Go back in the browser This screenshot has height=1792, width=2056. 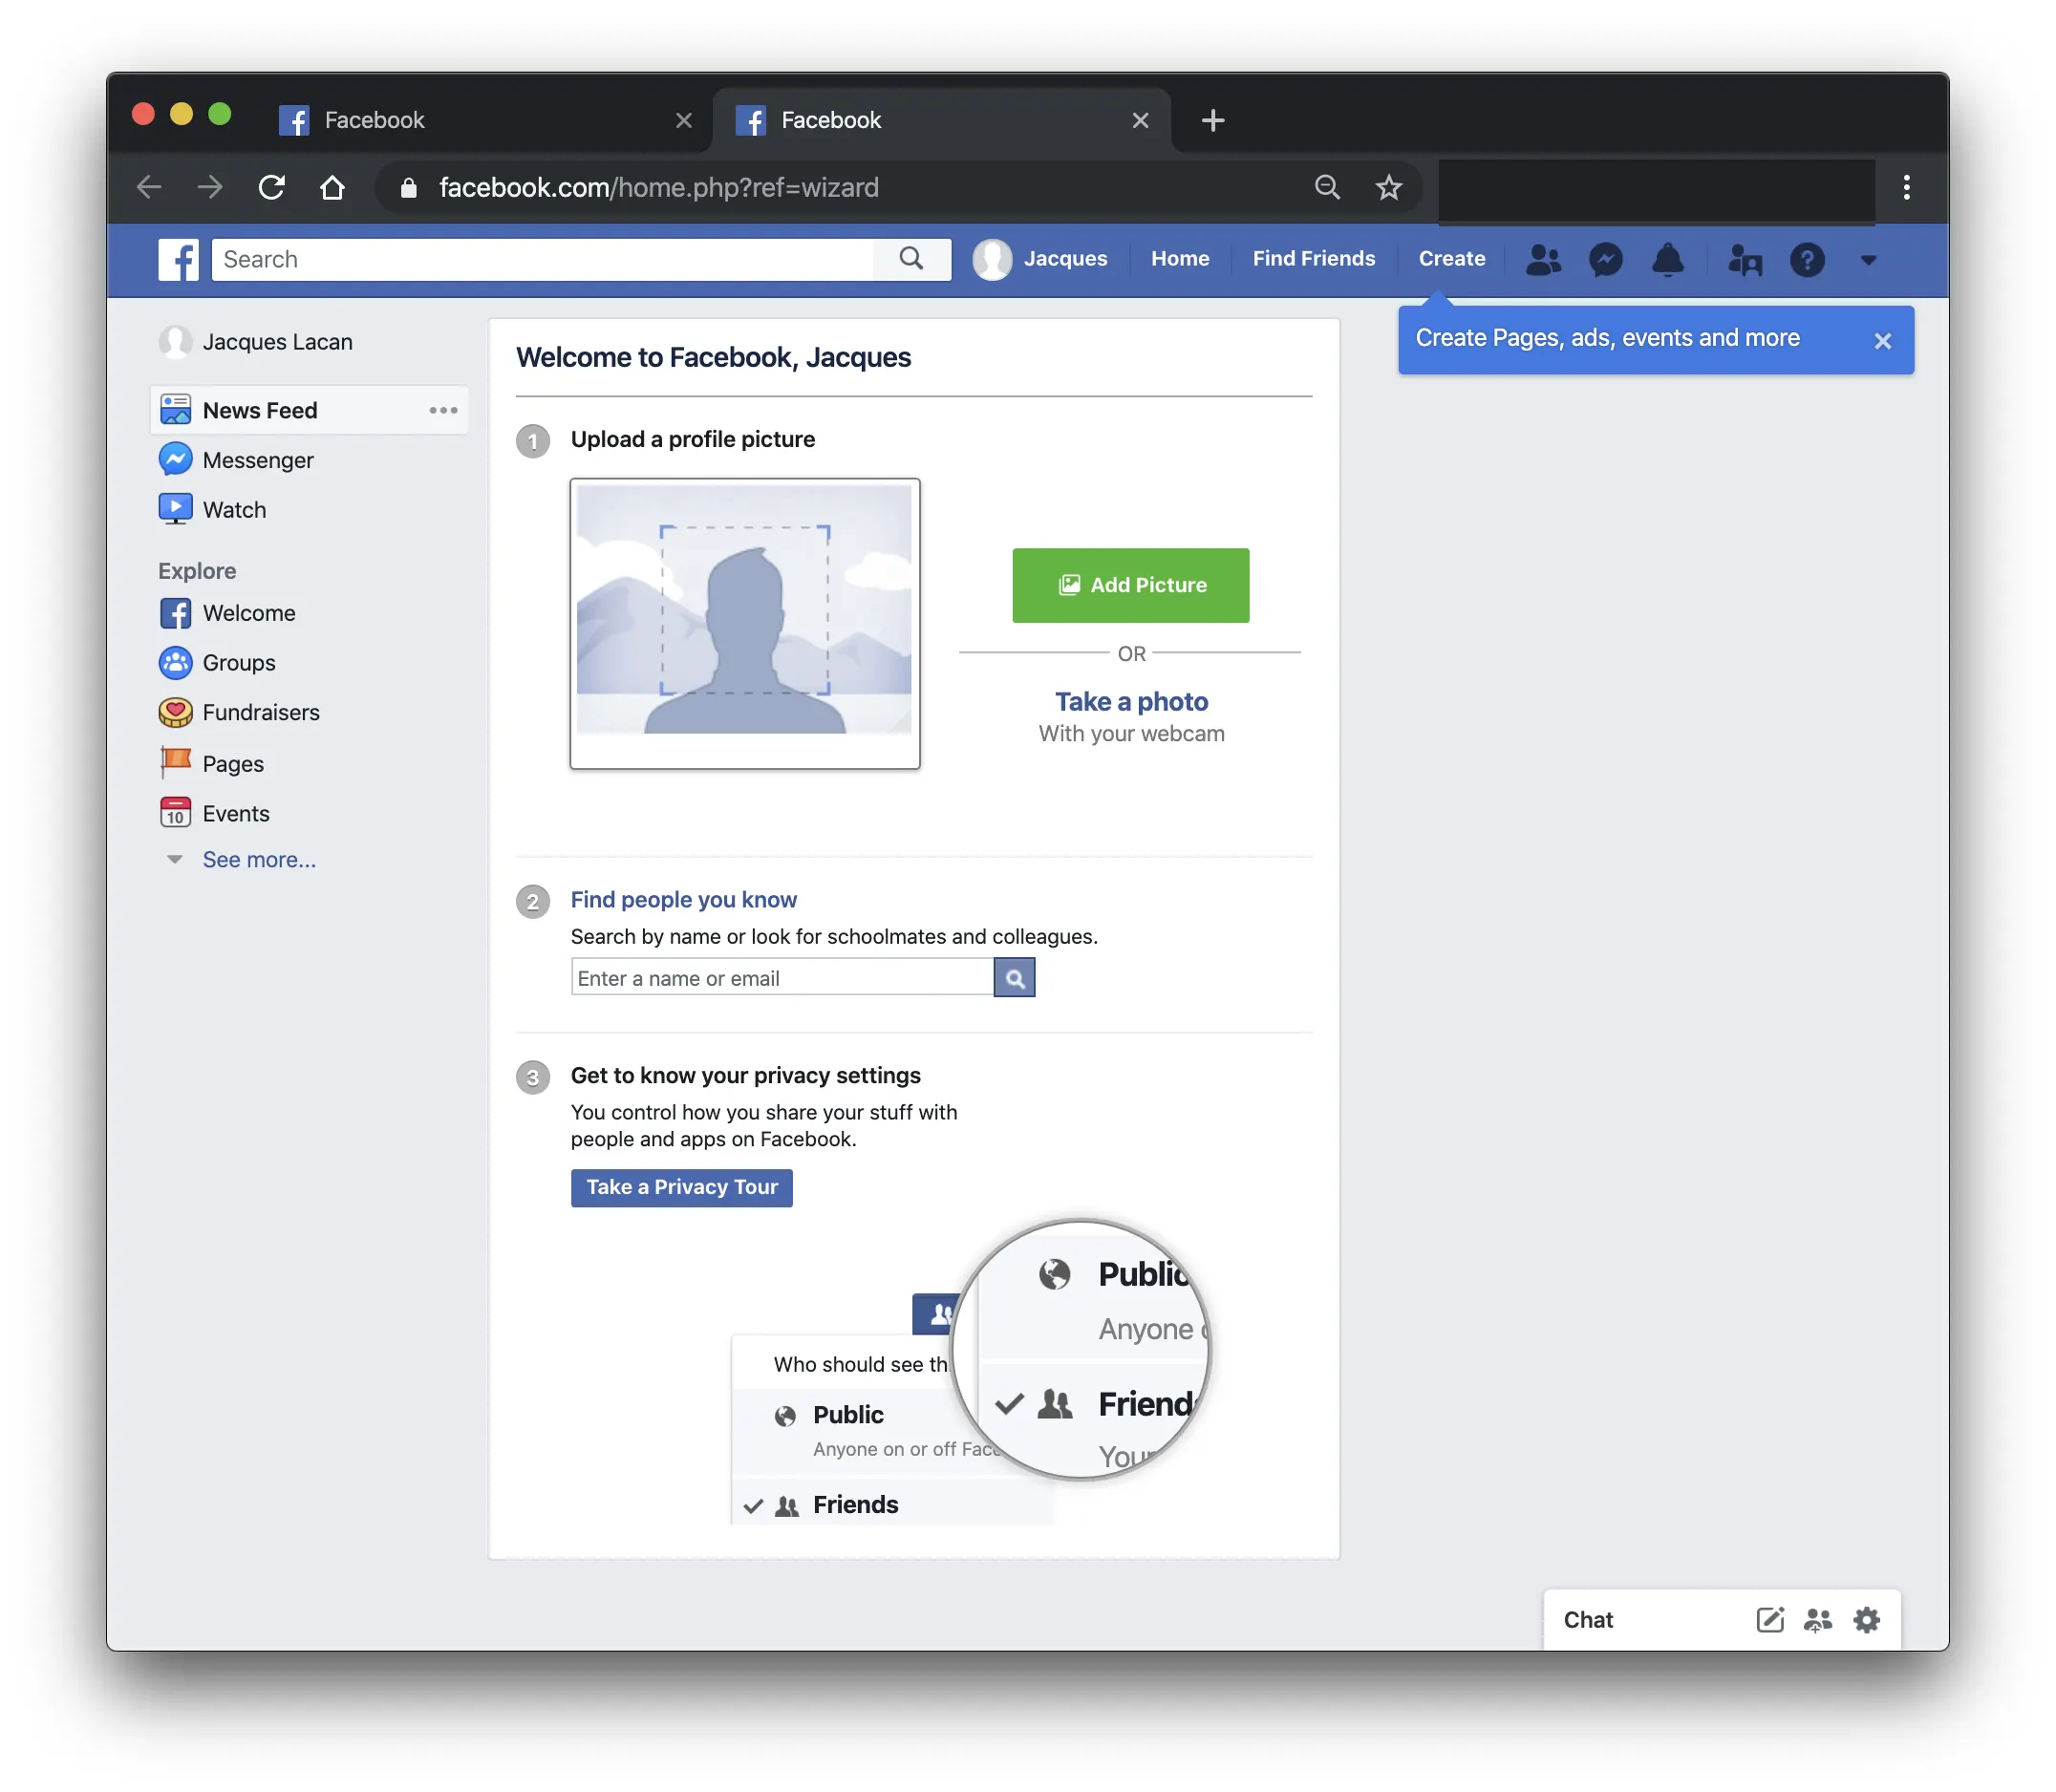click(149, 187)
